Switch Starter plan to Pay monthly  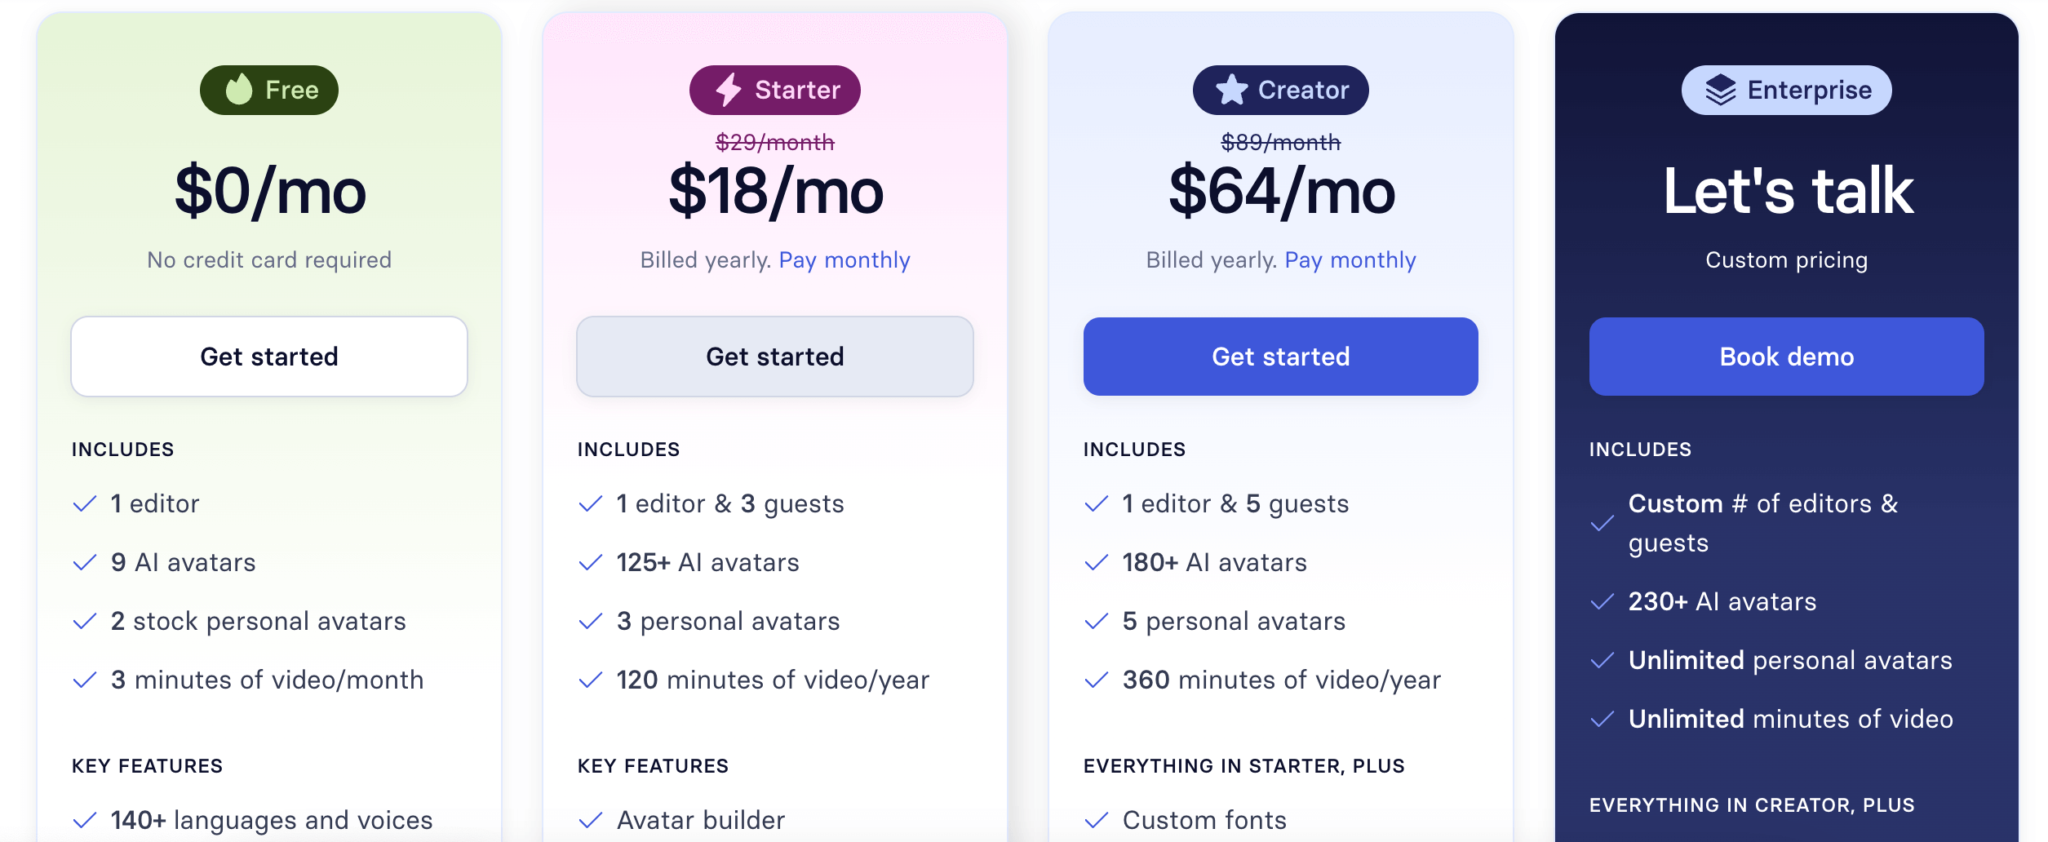844,261
